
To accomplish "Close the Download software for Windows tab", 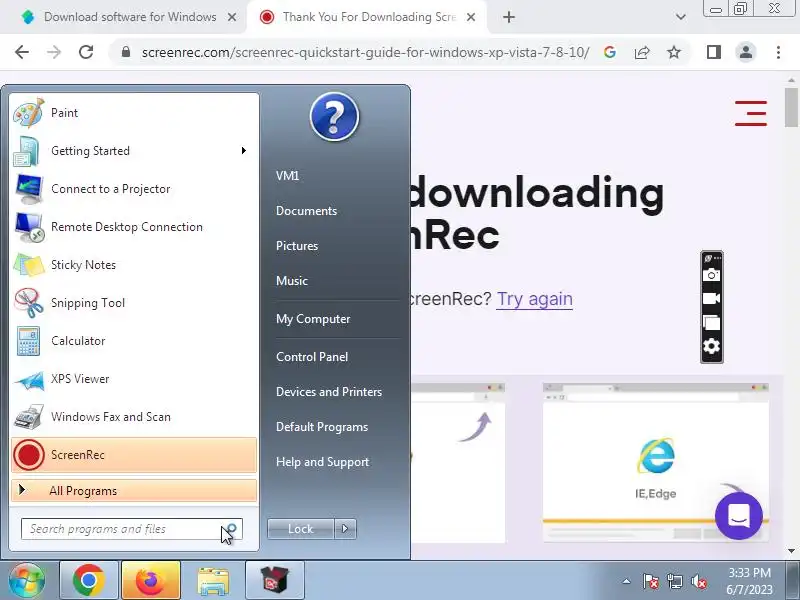I will pos(232,17).
